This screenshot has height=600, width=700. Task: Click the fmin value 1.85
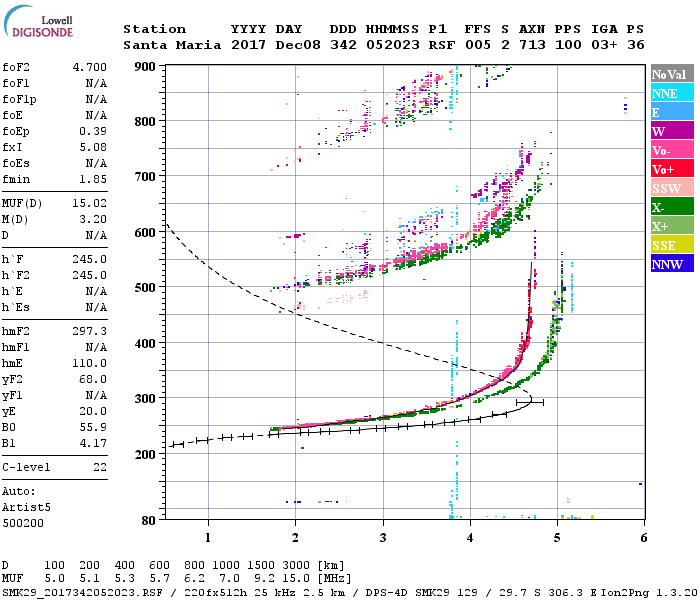pyautogui.click(x=93, y=179)
